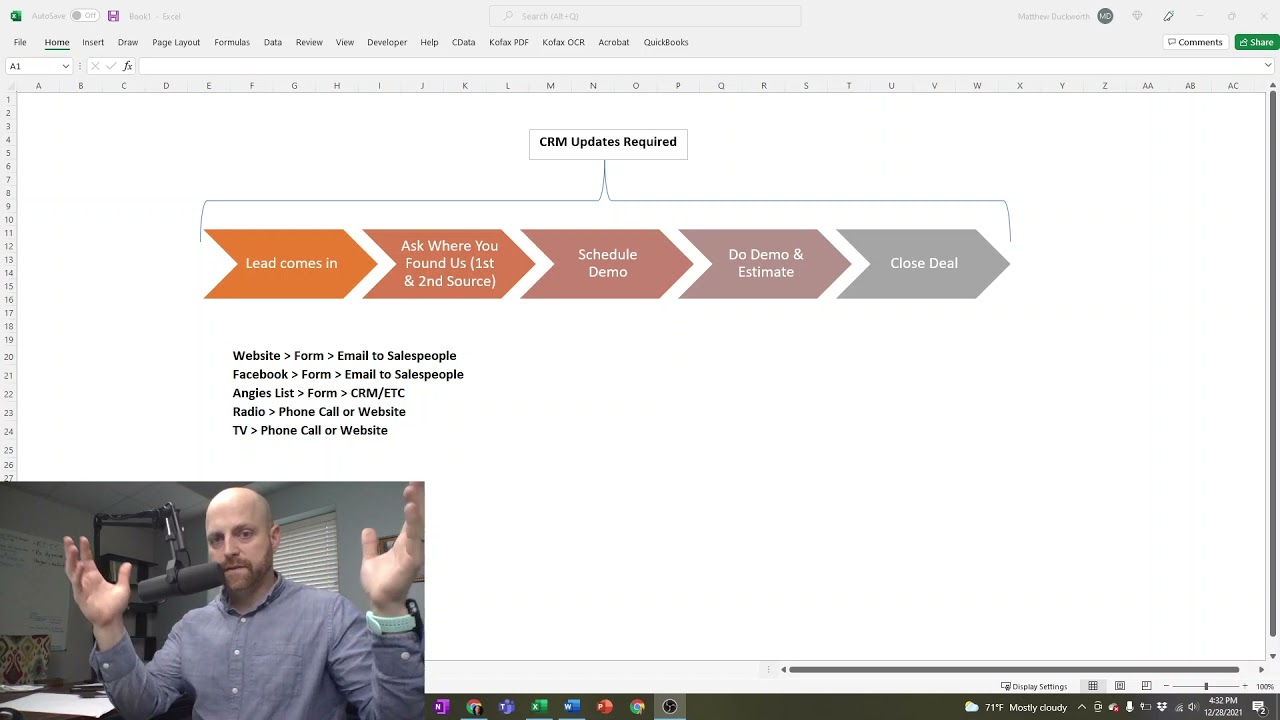Open the Data ribbon tab
Screen dimensions: 1280x720
[x=273, y=42]
